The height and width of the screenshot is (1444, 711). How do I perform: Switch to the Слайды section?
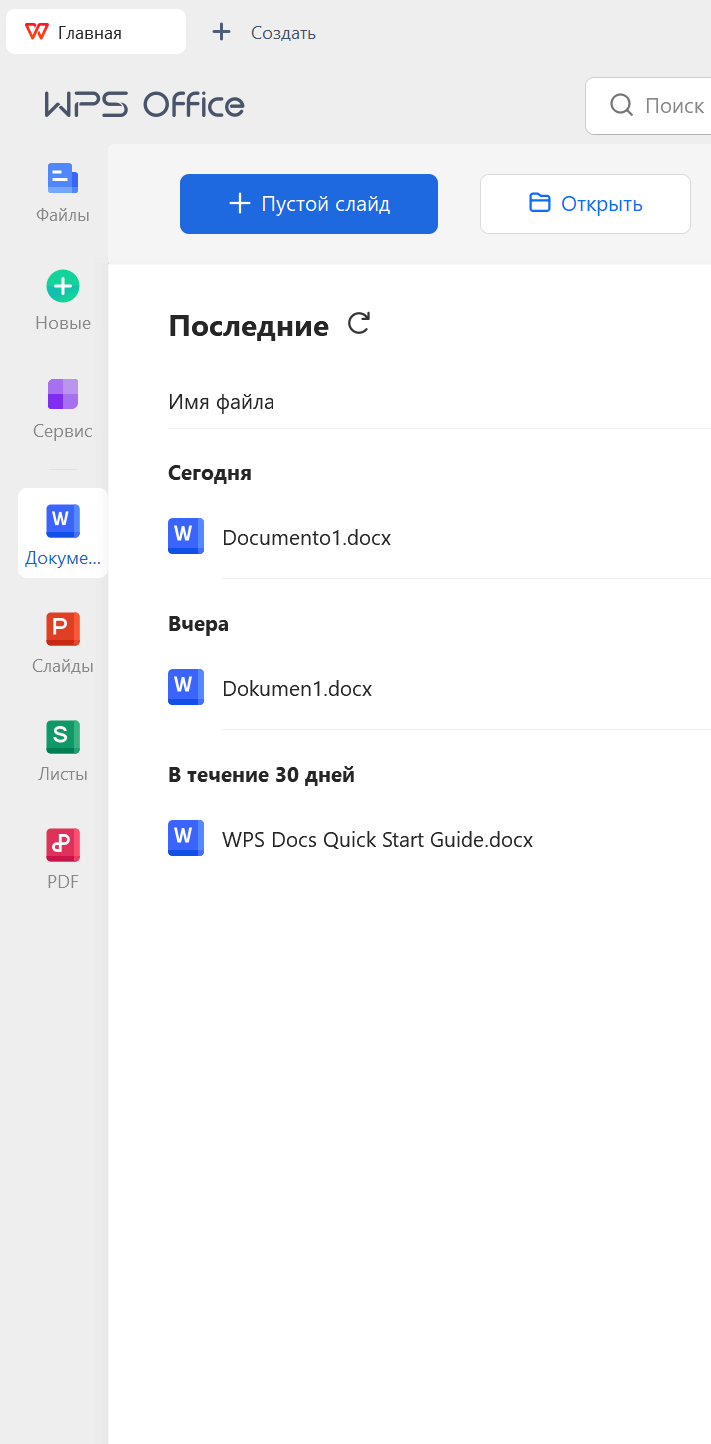click(62, 640)
